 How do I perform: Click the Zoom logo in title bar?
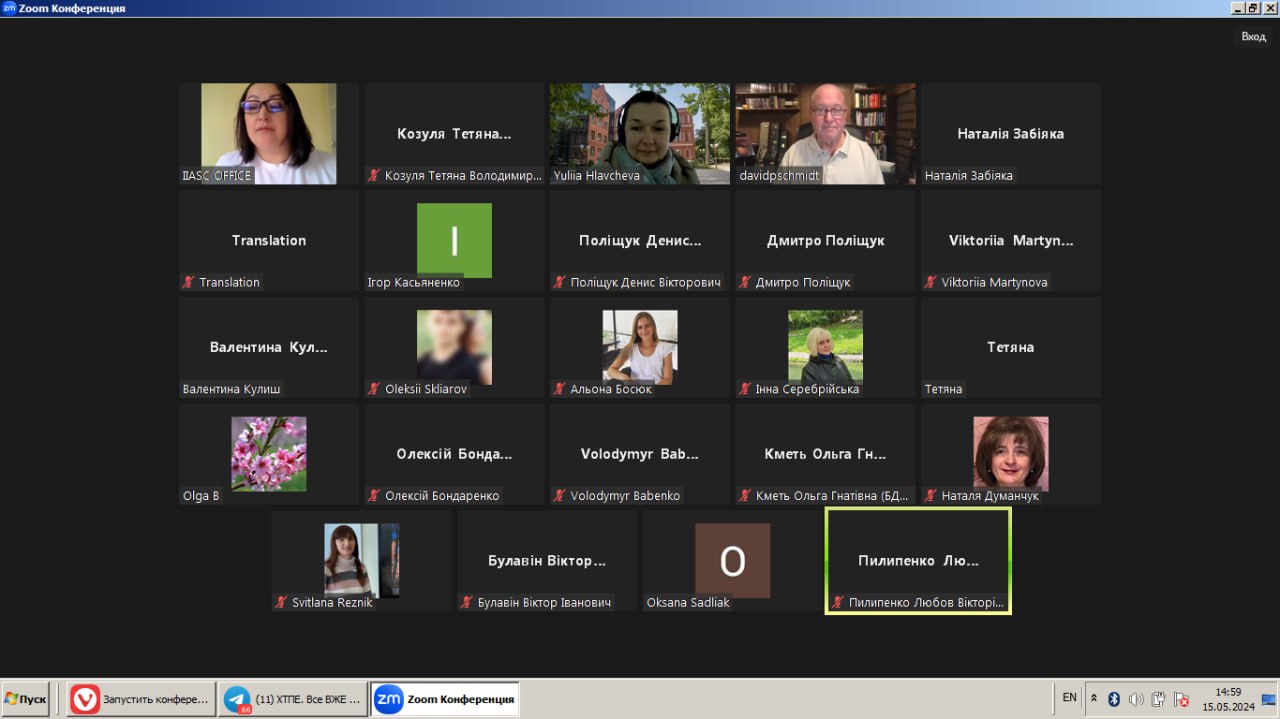pos(8,8)
